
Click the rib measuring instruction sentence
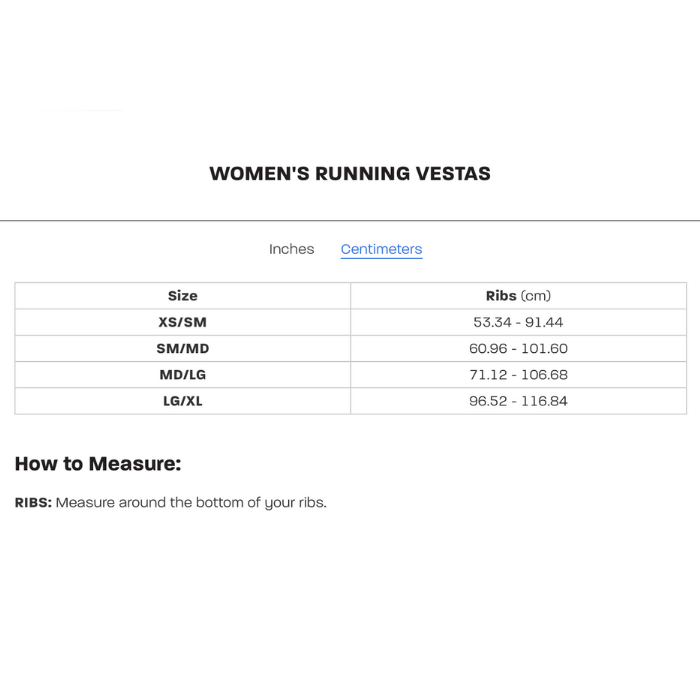(191, 502)
